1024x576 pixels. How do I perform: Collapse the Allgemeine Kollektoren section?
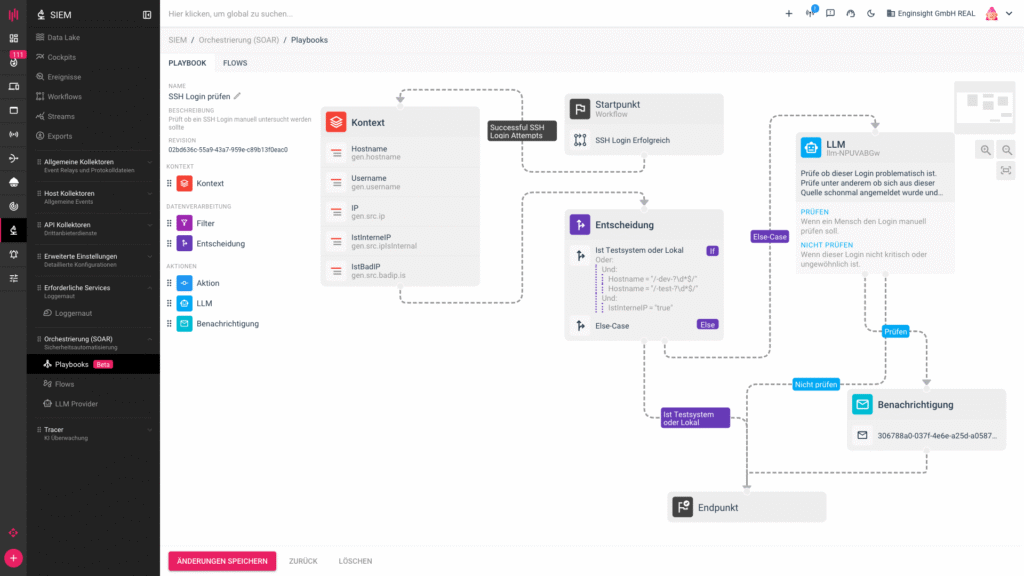150,162
